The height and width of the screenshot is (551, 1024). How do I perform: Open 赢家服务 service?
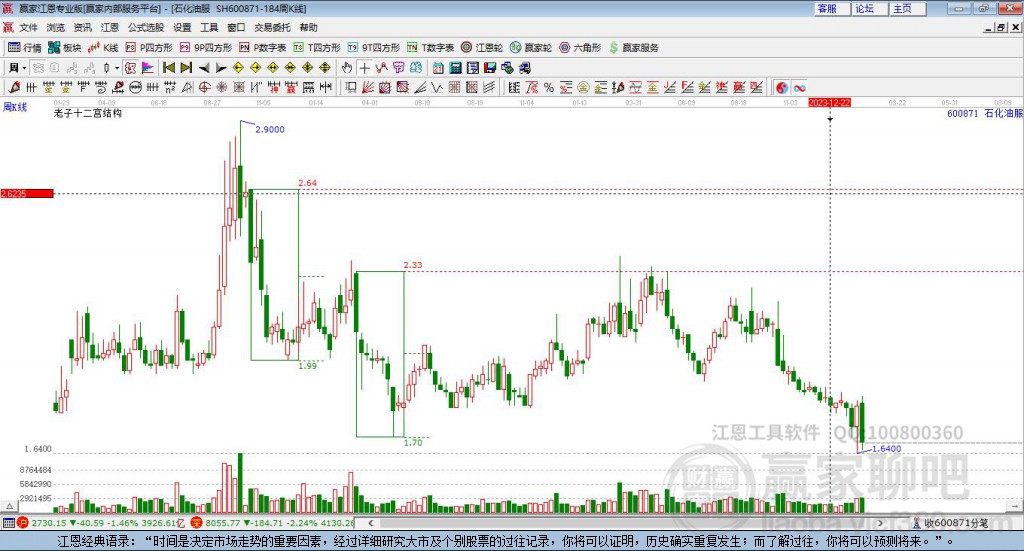point(634,48)
